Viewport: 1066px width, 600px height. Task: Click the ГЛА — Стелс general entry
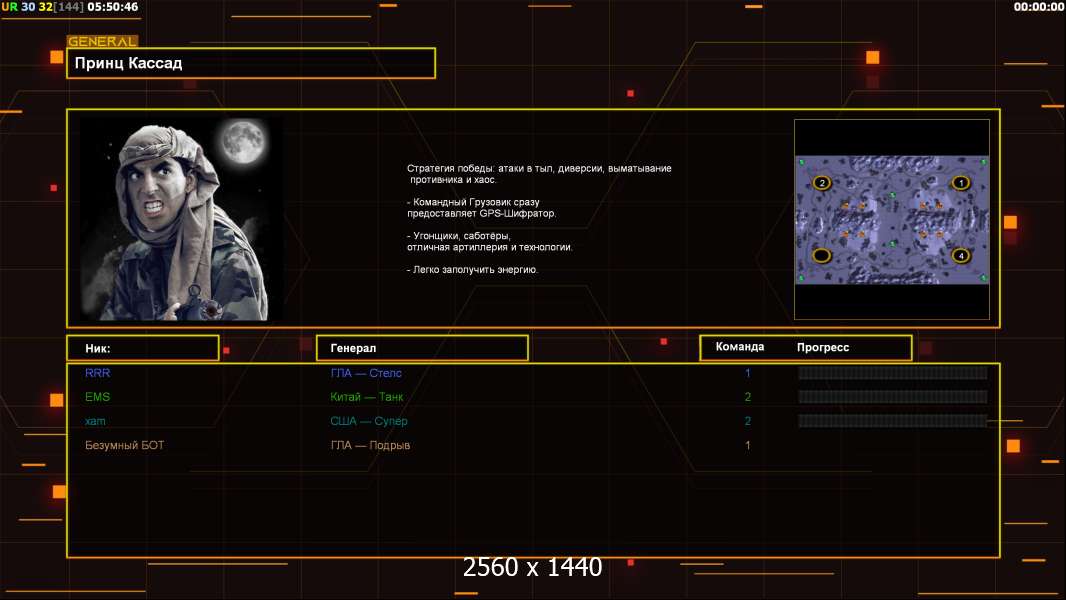[366, 373]
